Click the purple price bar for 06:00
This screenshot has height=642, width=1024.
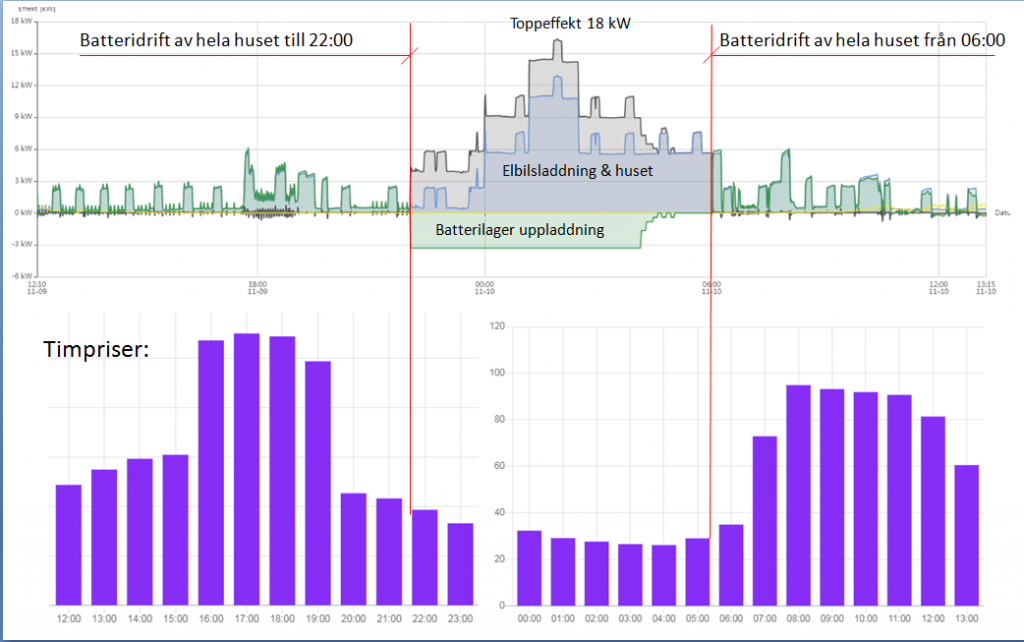731,565
